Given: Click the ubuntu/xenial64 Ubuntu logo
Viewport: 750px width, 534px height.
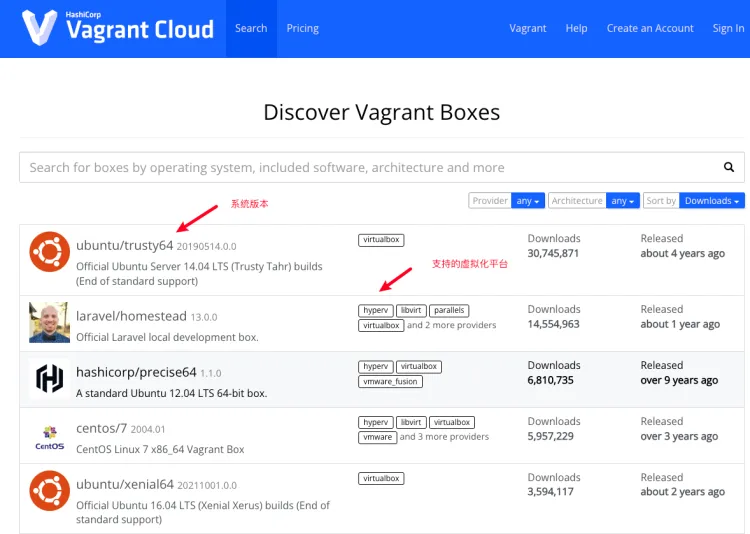Looking at the screenshot, I should 49,491.
